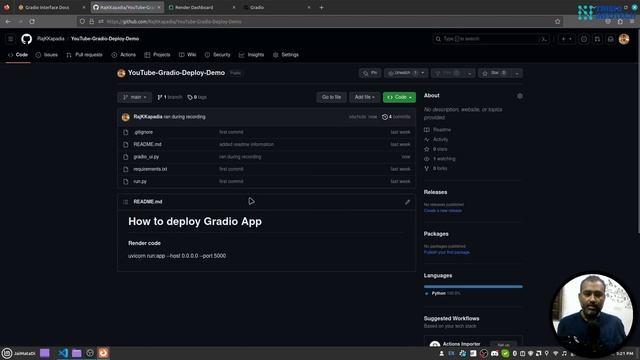
Task: Open README.md file in file list
Action: [x=147, y=144]
